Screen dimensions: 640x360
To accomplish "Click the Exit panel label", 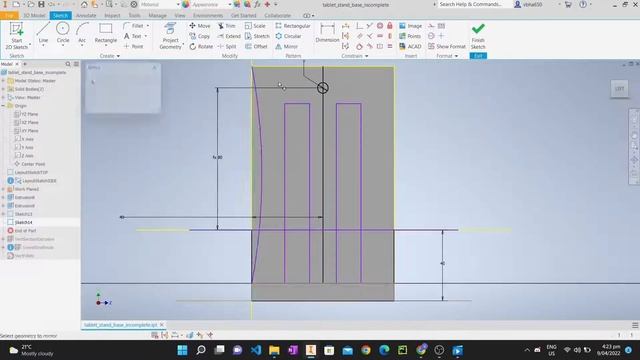I will point(478,56).
